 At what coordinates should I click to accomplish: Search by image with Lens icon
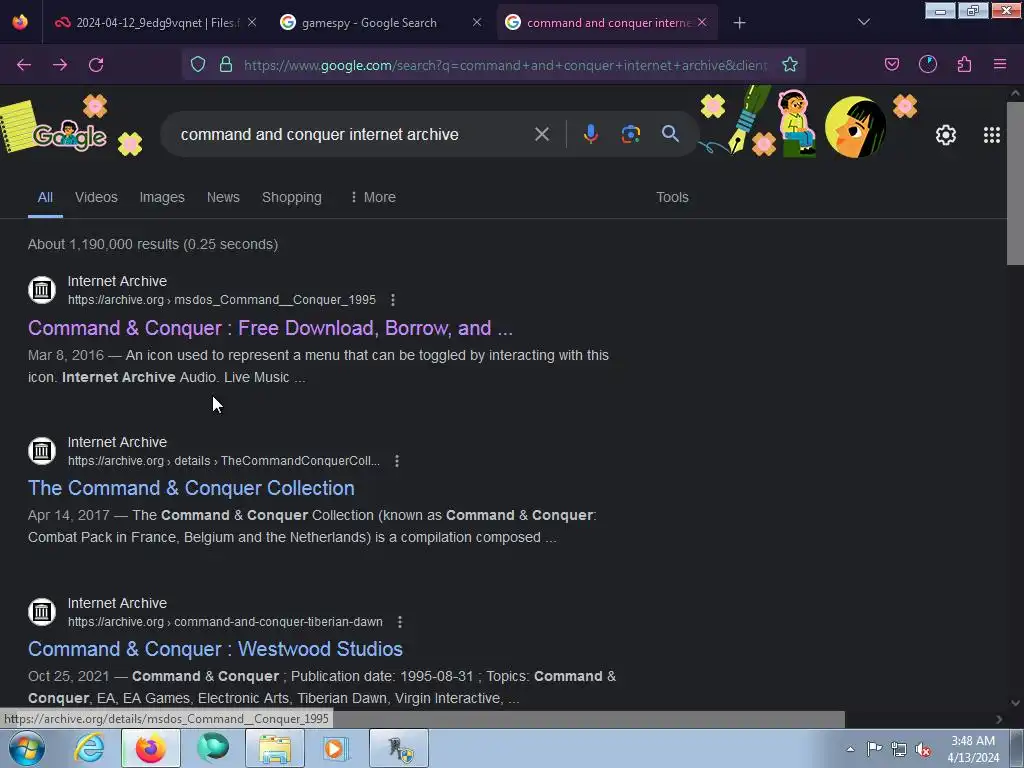630,134
